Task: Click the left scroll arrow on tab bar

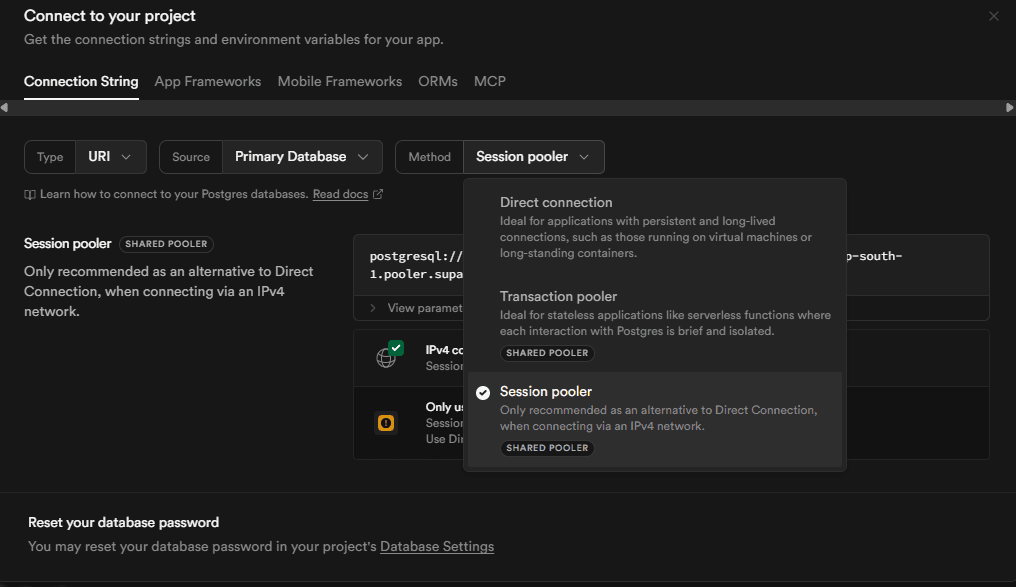Action: (x=4, y=108)
